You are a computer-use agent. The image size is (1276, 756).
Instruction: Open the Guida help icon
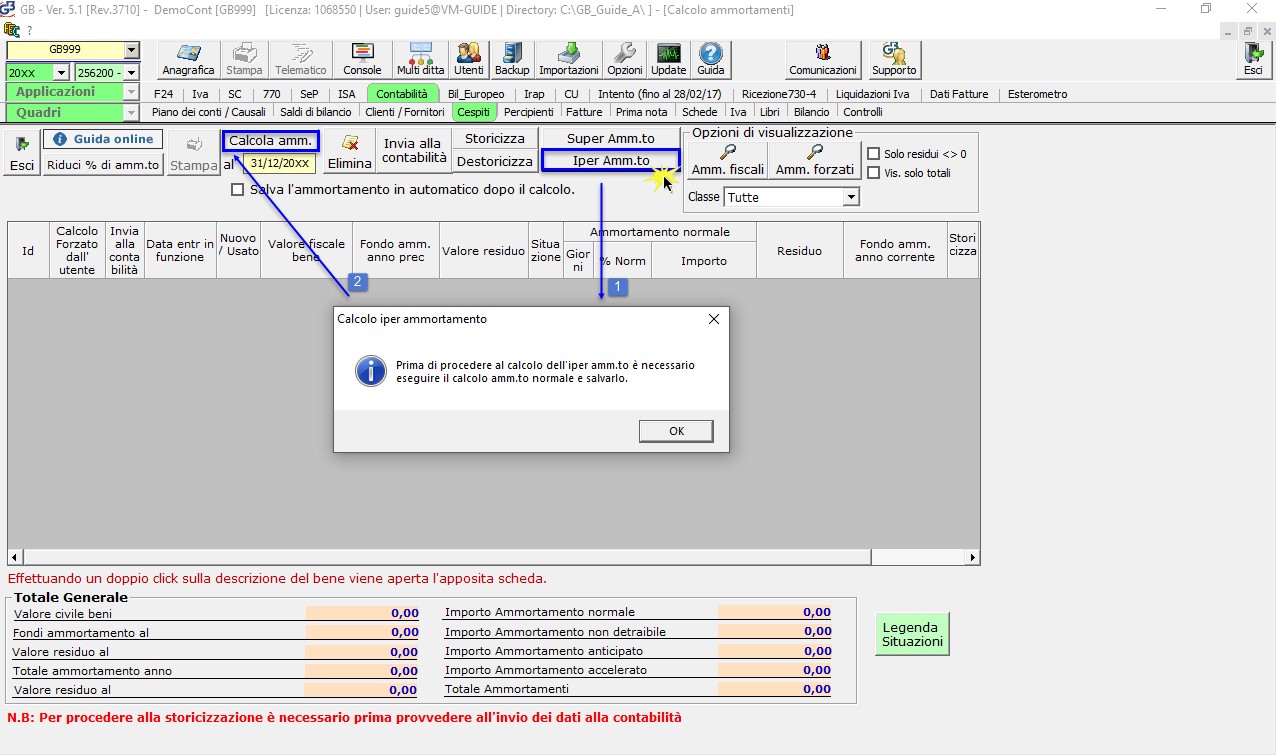710,60
